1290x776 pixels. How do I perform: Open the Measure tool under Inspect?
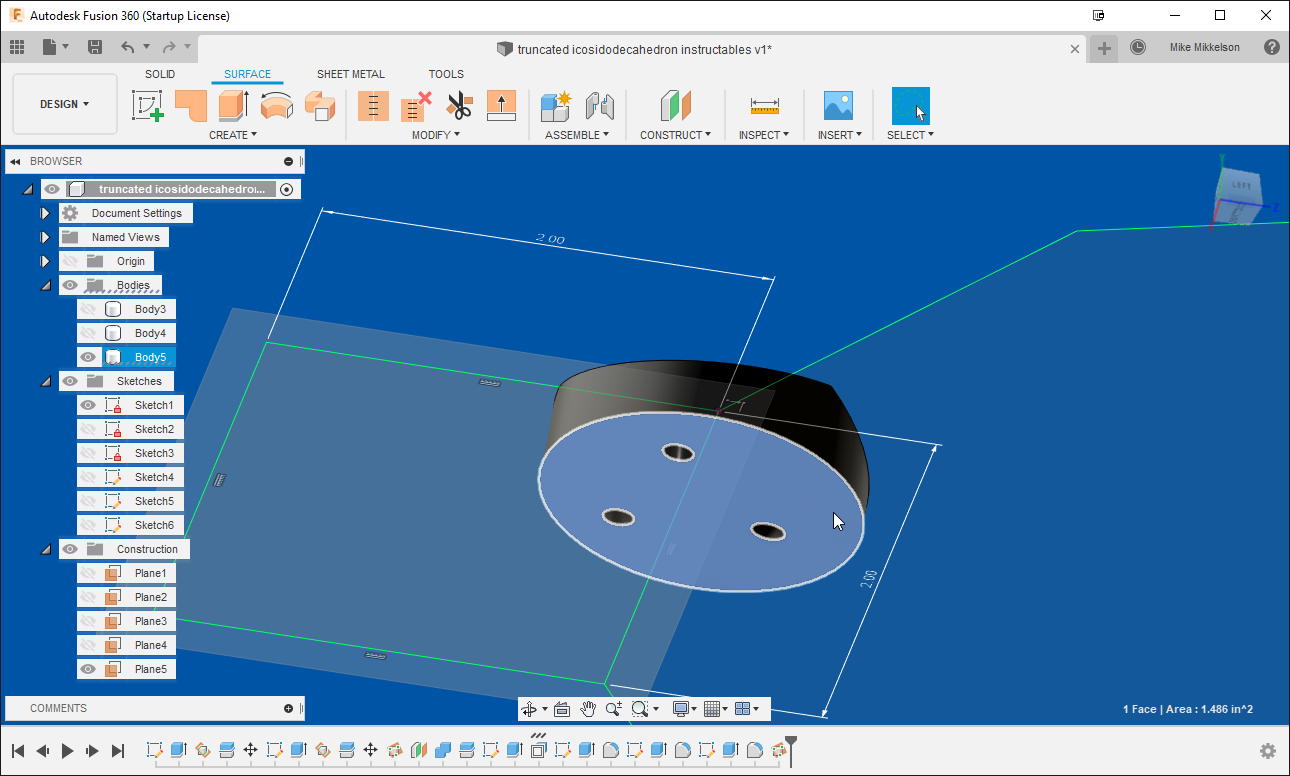click(x=764, y=105)
